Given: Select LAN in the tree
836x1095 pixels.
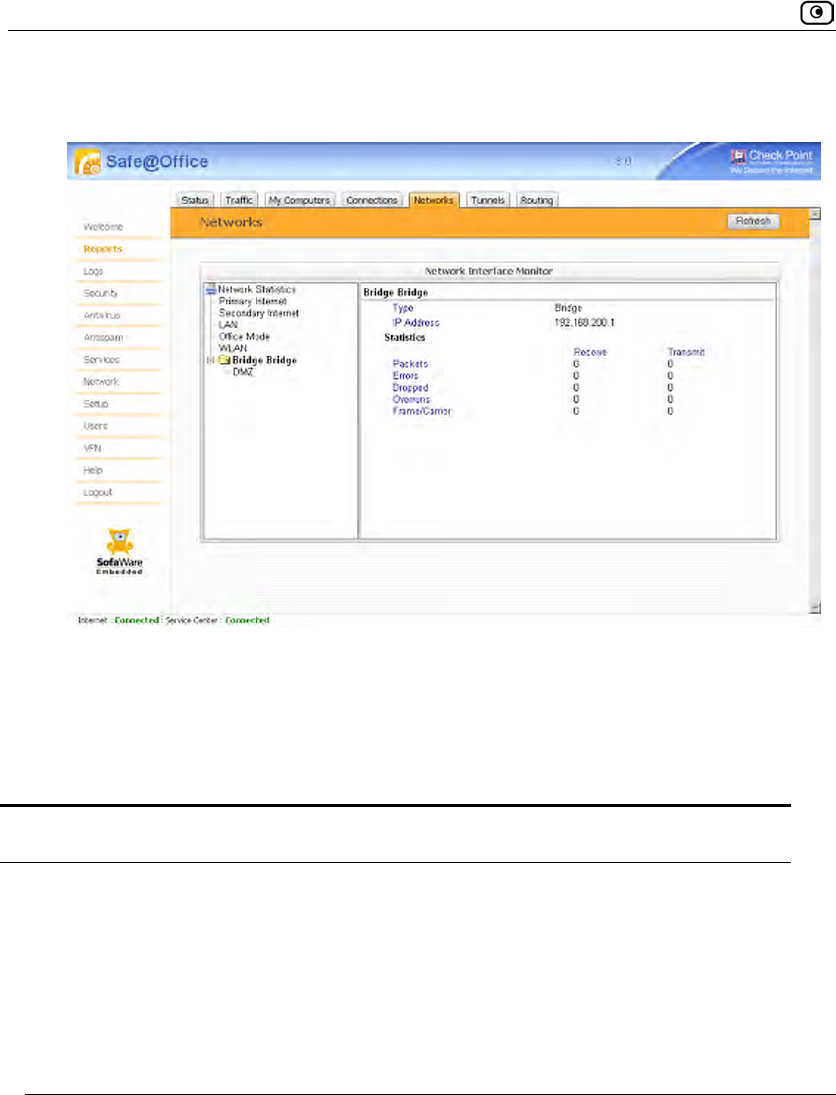Looking at the screenshot, I should click(228, 325).
